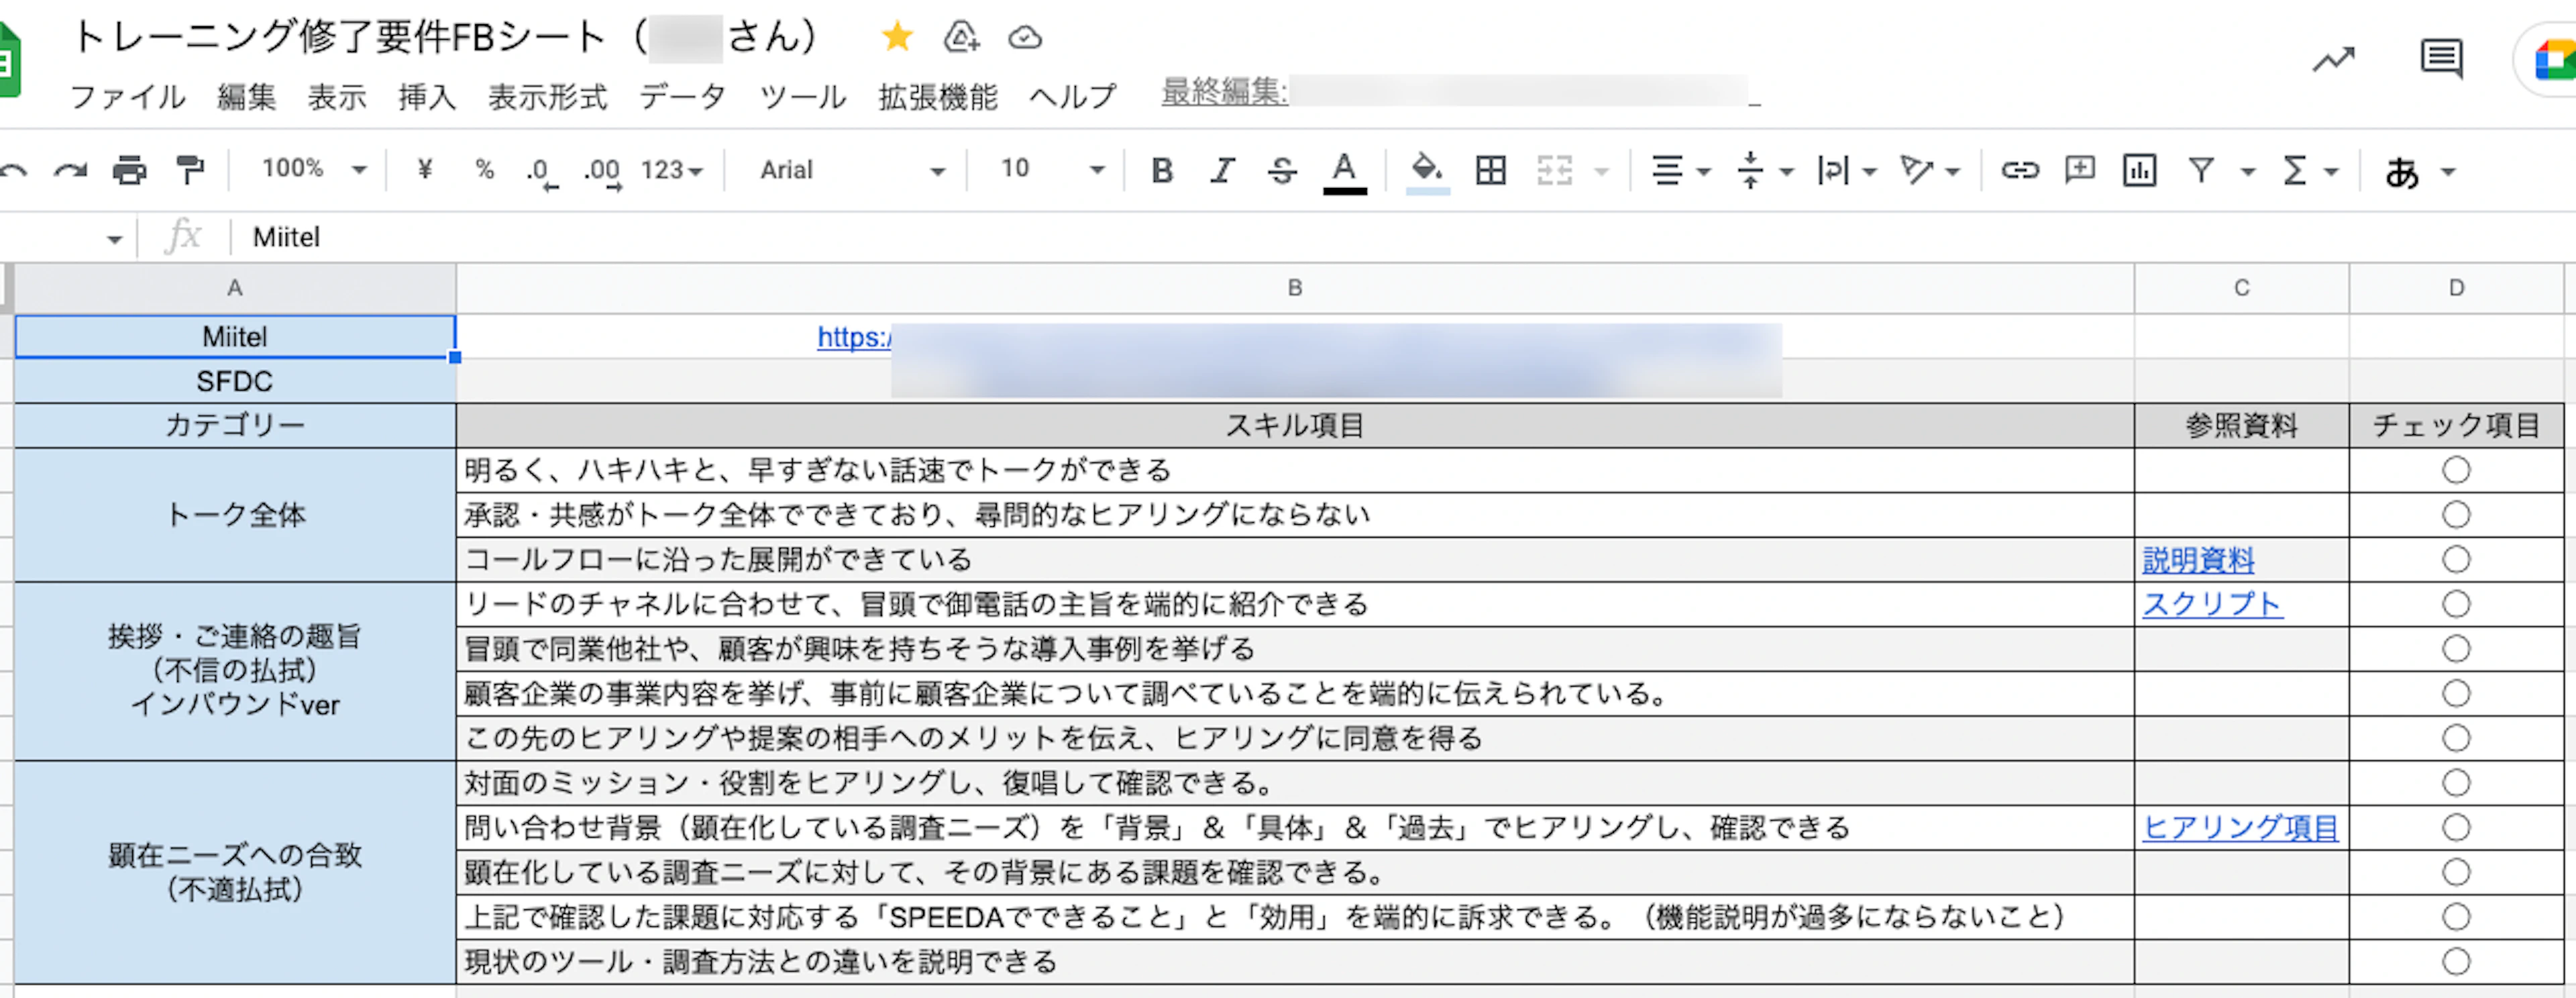Check circle for コールフローに沿った row

coord(2456,559)
